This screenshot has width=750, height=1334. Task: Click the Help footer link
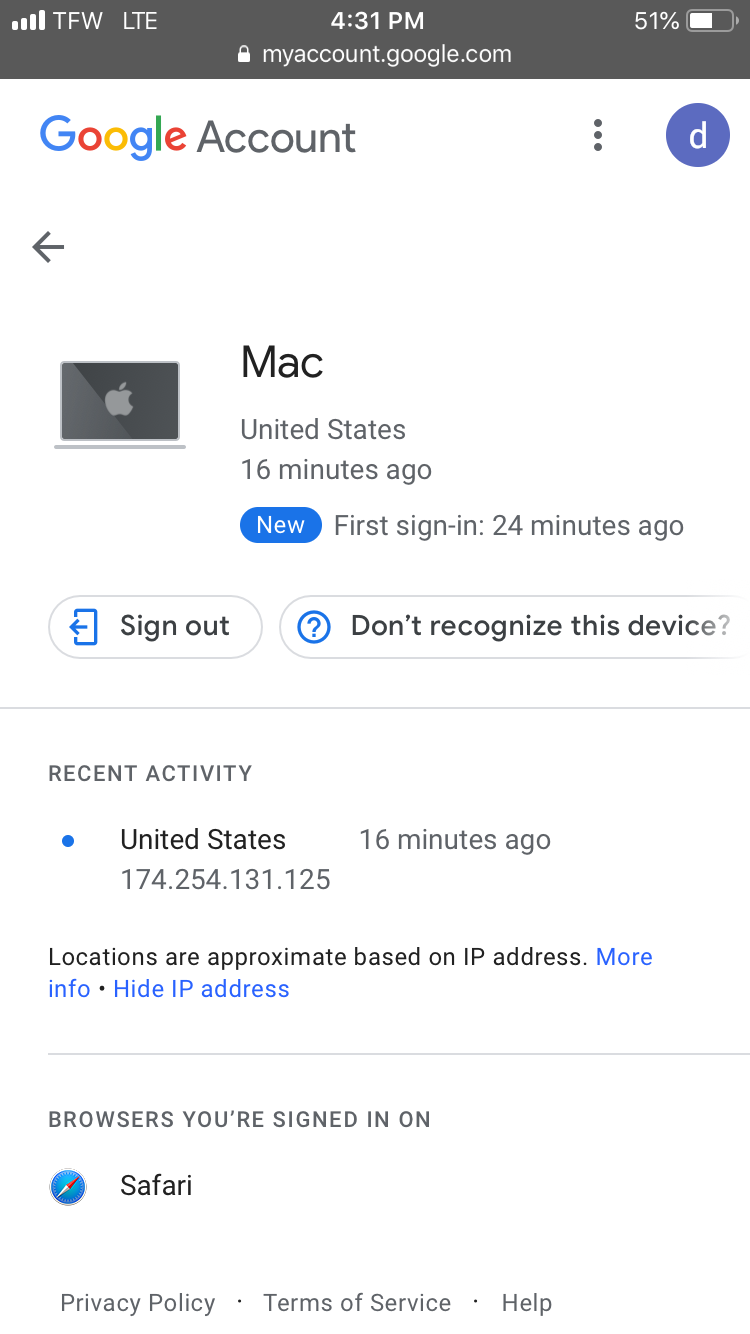(x=527, y=1303)
